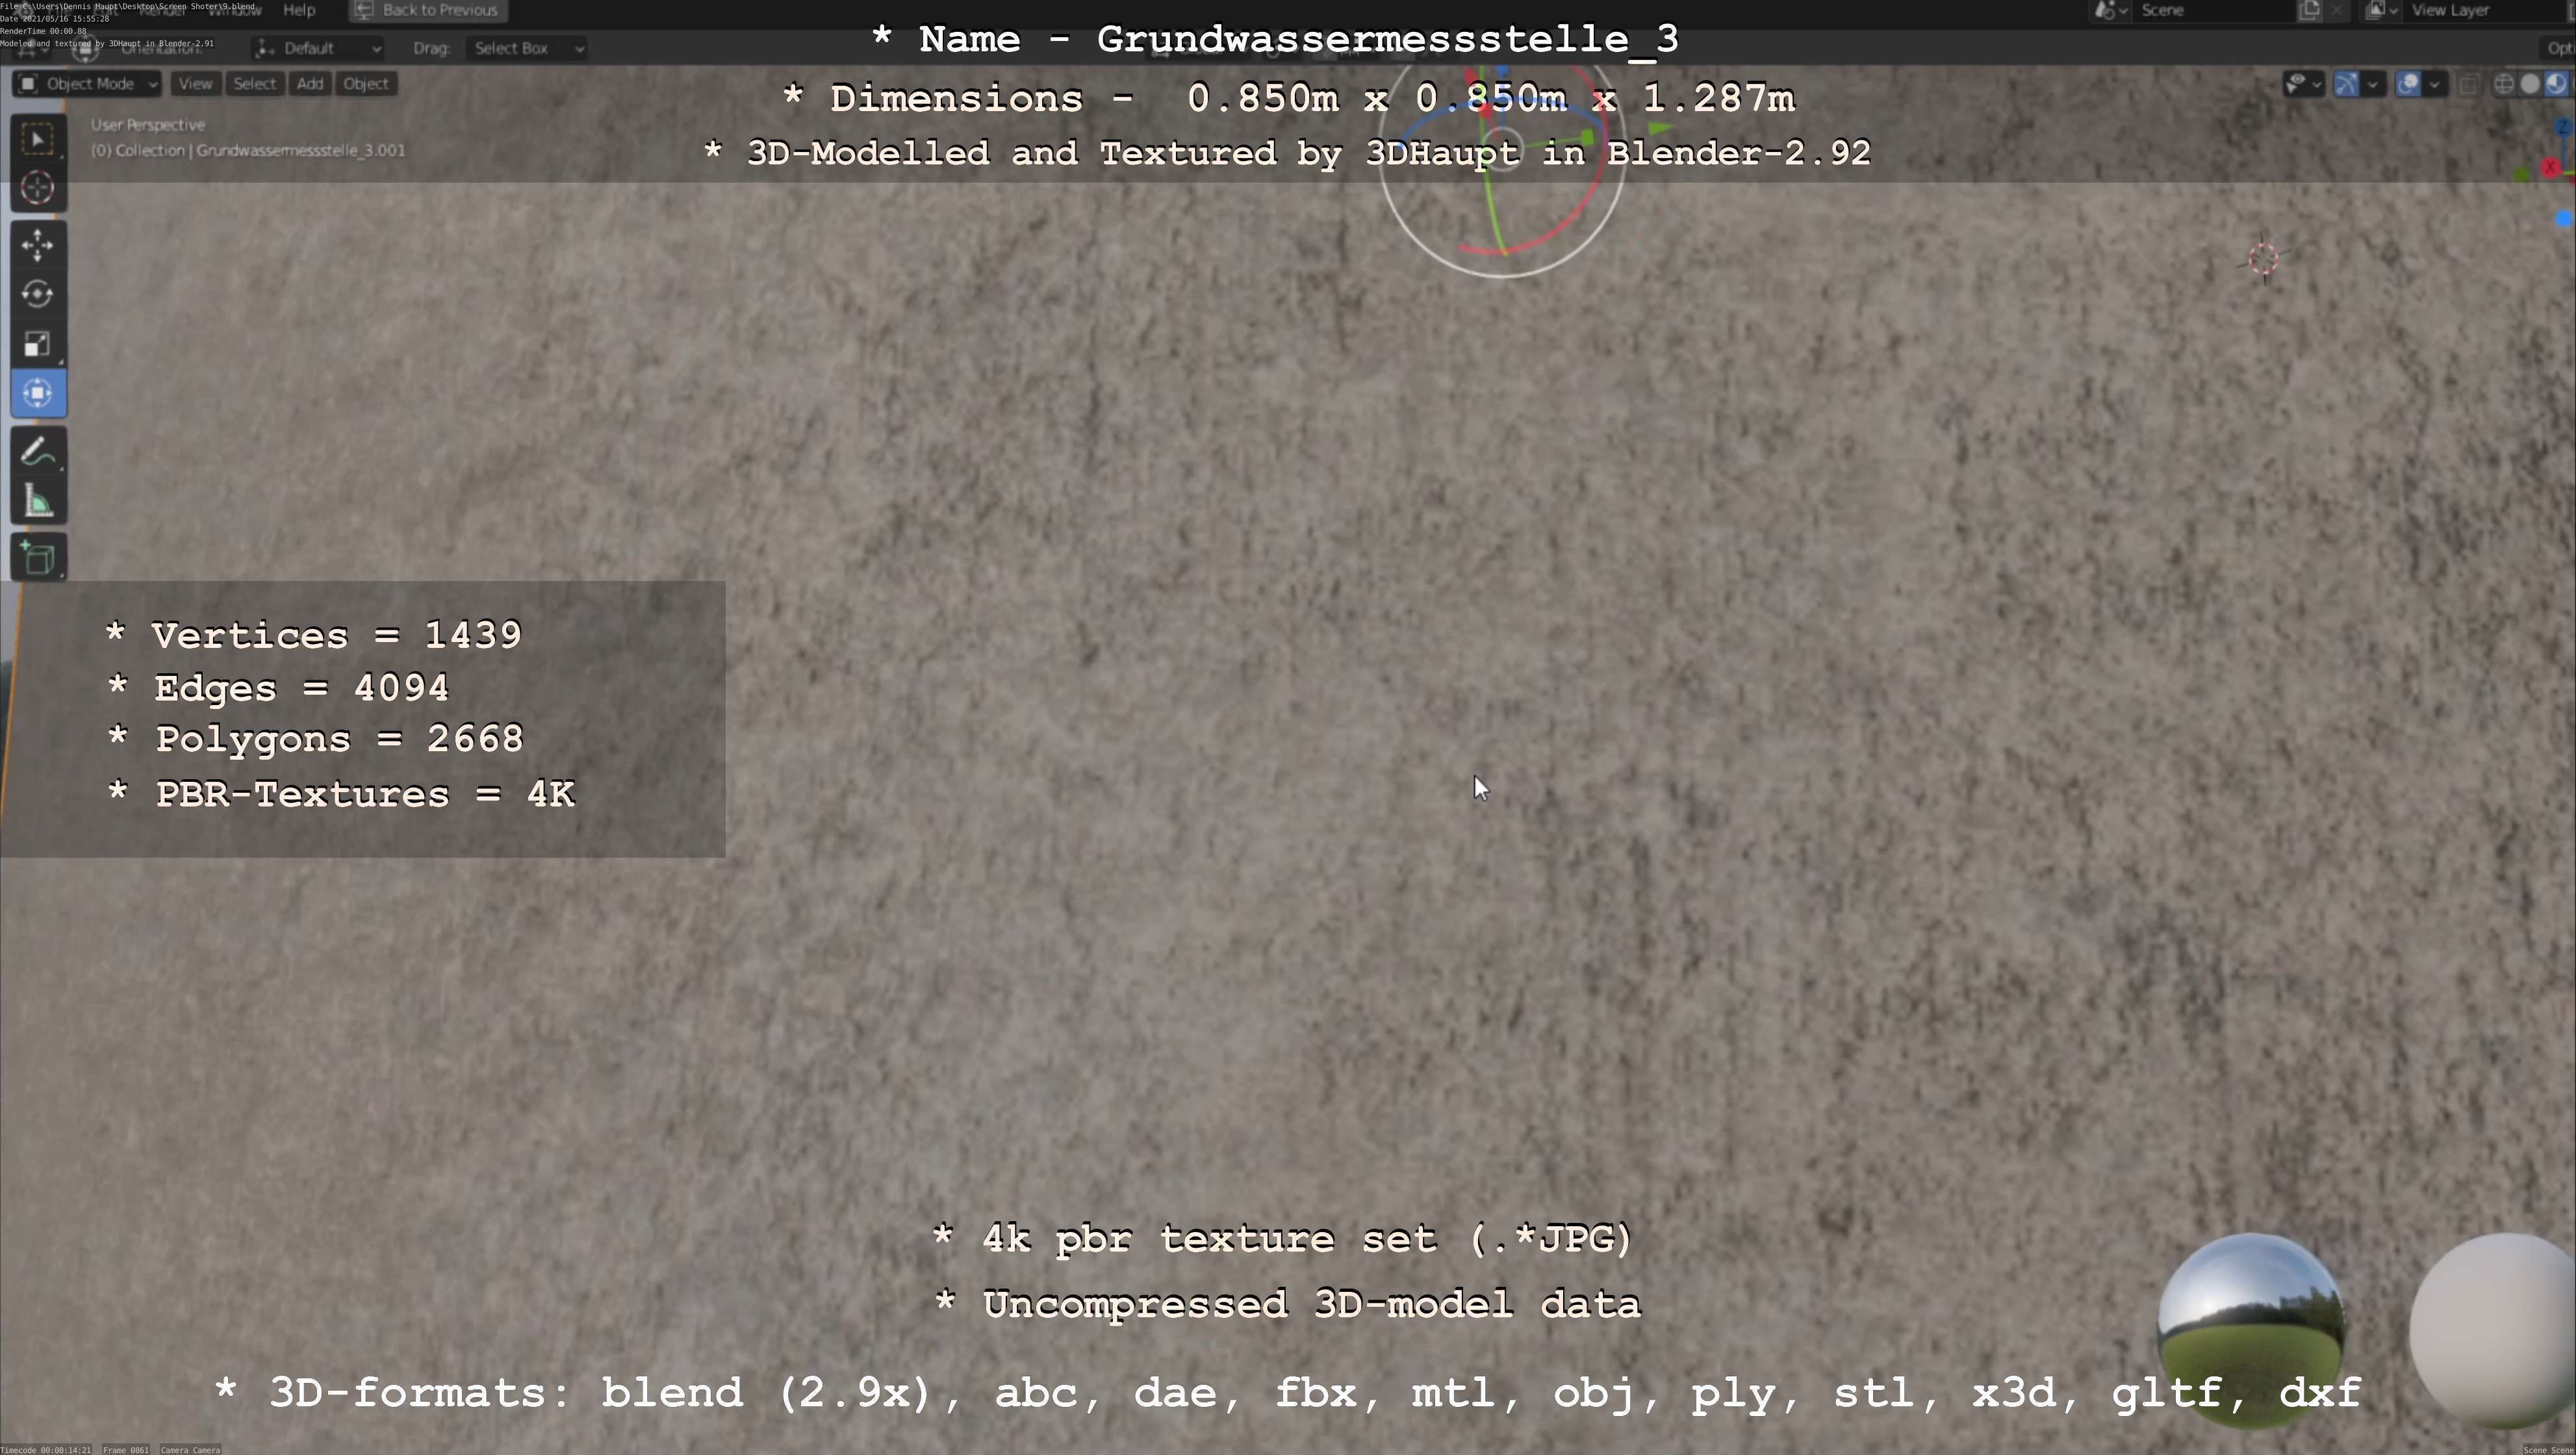The height and width of the screenshot is (1455, 2576).
Task: Open the Help menu
Action: point(299,10)
